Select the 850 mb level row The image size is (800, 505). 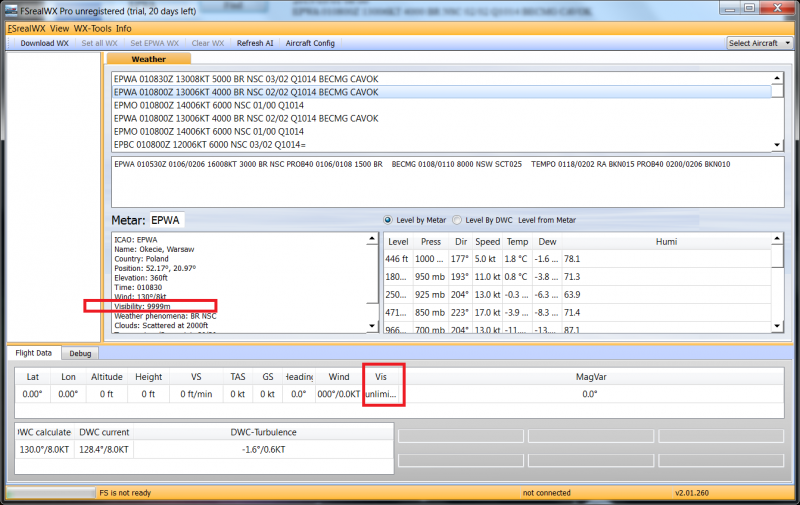tap(578, 313)
